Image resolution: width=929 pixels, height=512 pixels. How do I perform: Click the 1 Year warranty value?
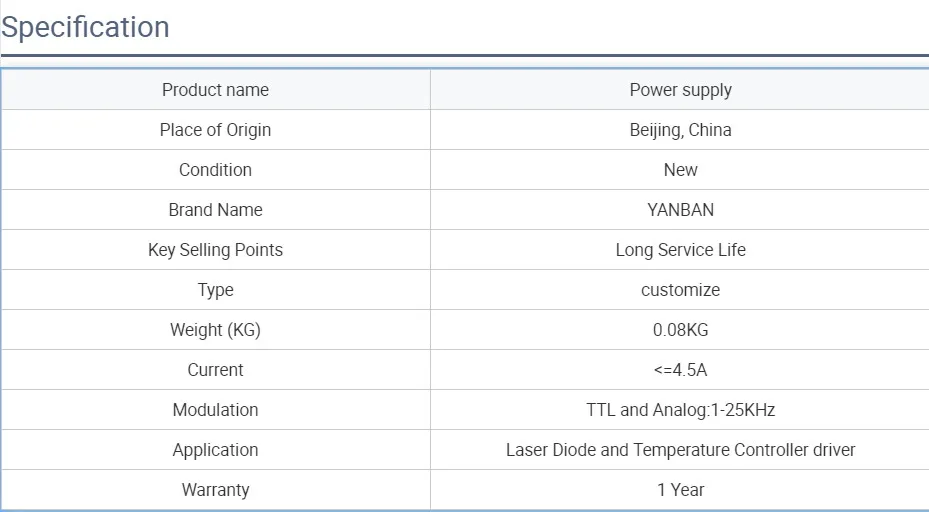pos(680,489)
